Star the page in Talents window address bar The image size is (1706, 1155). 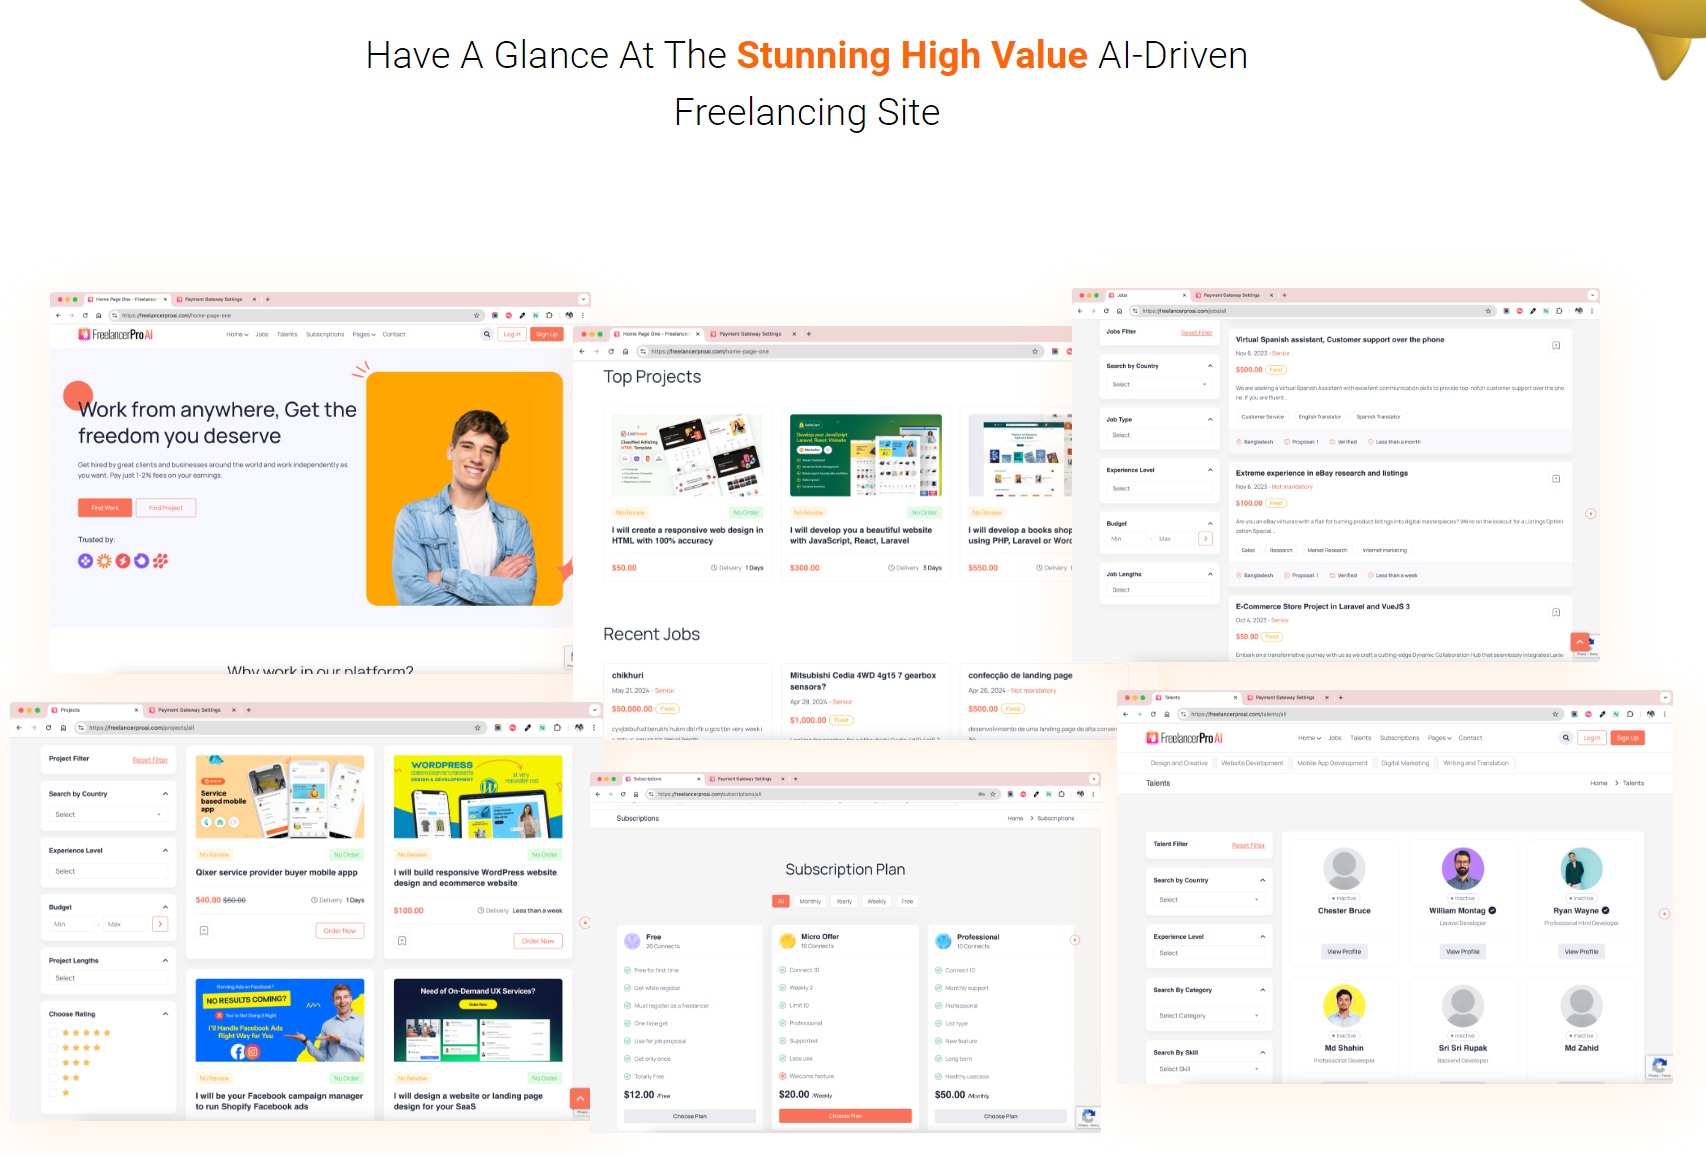coord(1555,714)
